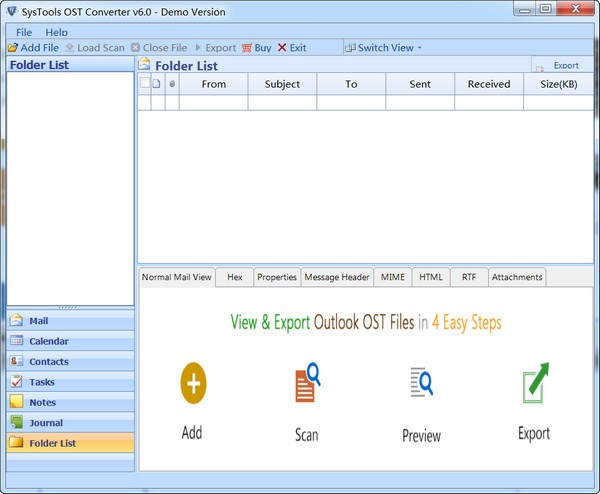This screenshot has height=494, width=600.
Task: Click the document type column header icon
Action: tap(156, 84)
